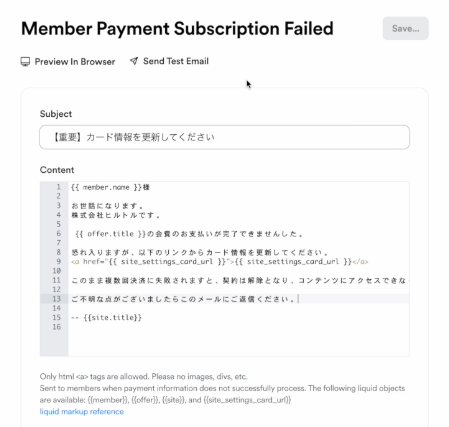Open the liquid markup reference link

click(x=82, y=412)
